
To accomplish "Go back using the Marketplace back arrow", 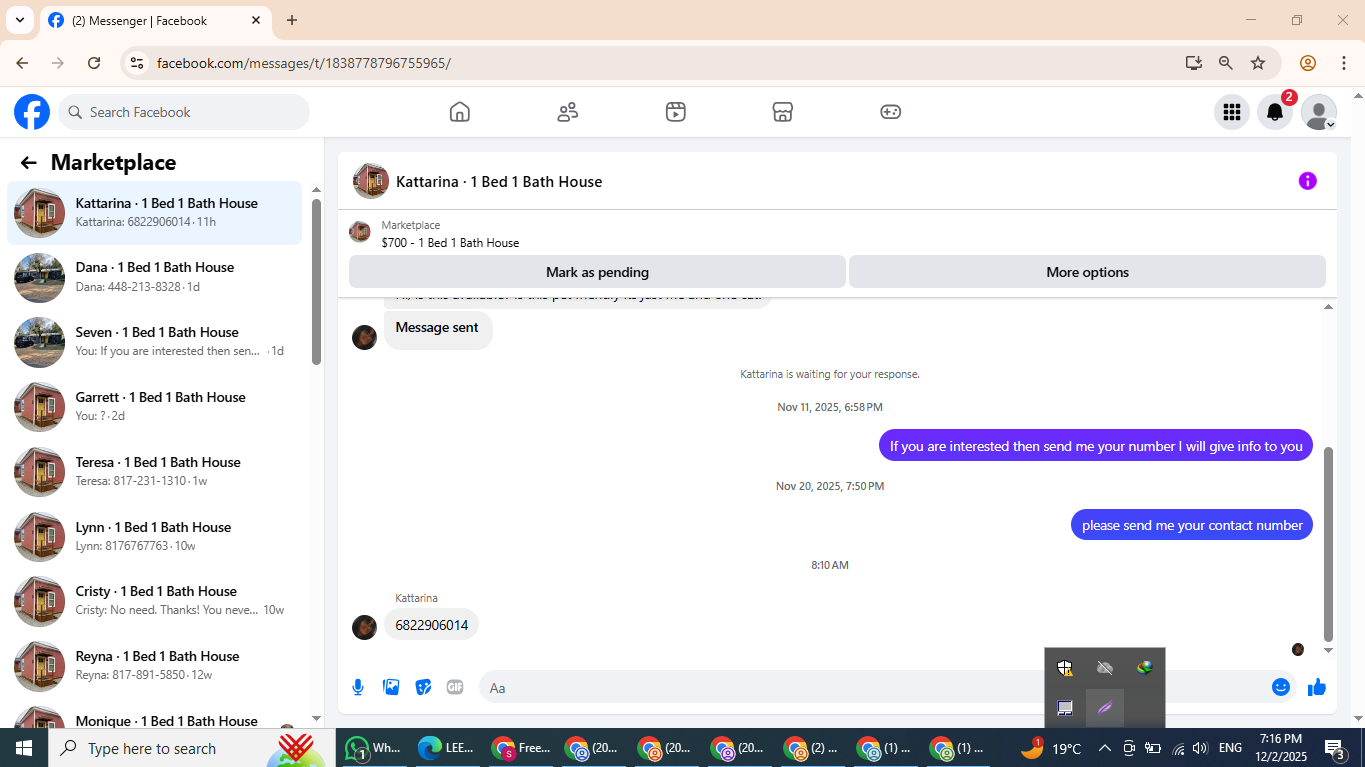I will 28,163.
